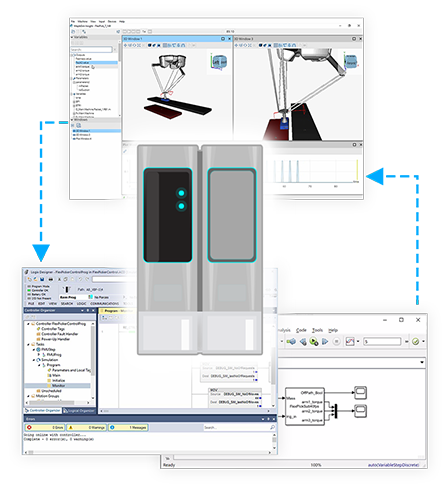This screenshot has width=444, height=500.
Task: Click the red Errors filter icon
Action: (29, 427)
